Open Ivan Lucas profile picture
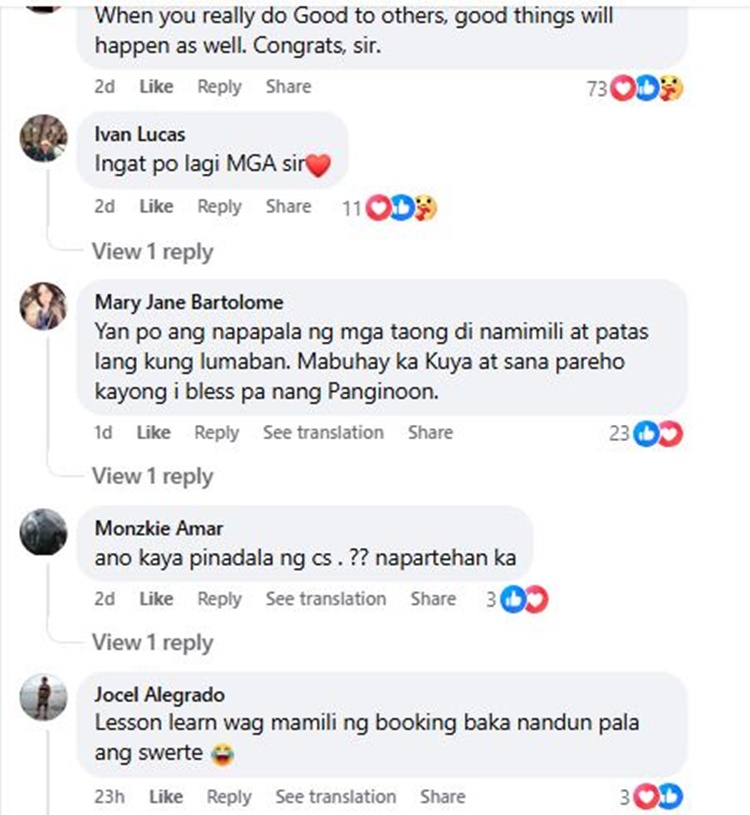The height and width of the screenshot is (815, 750). (x=44, y=138)
